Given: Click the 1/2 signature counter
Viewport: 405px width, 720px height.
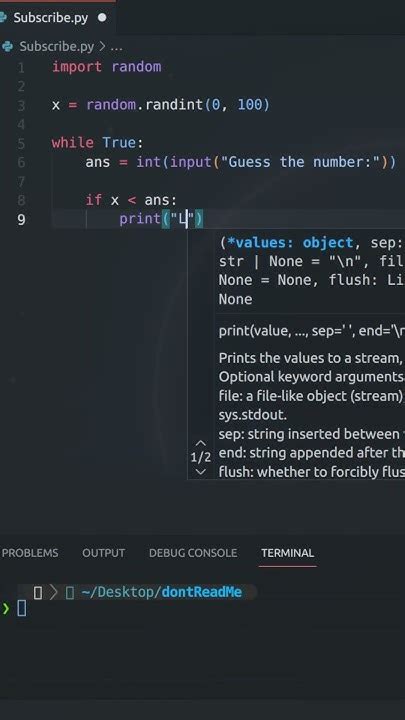Looking at the screenshot, I should (201, 457).
